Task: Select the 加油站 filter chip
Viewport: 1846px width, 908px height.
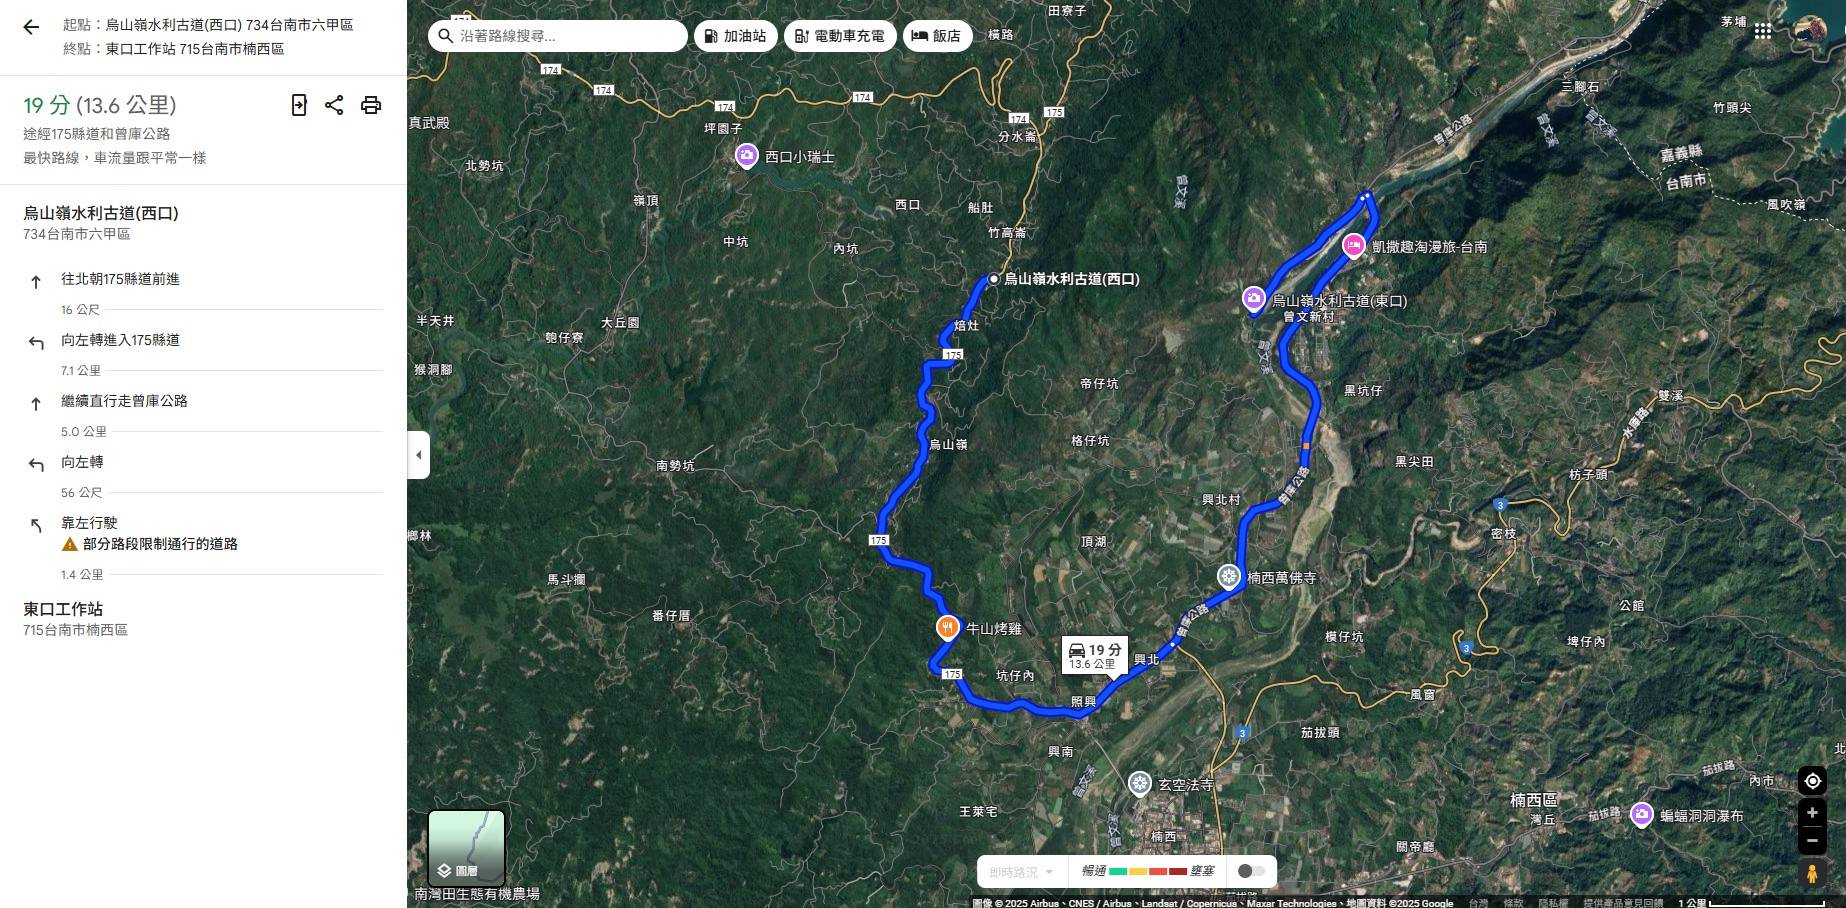Action: point(735,36)
